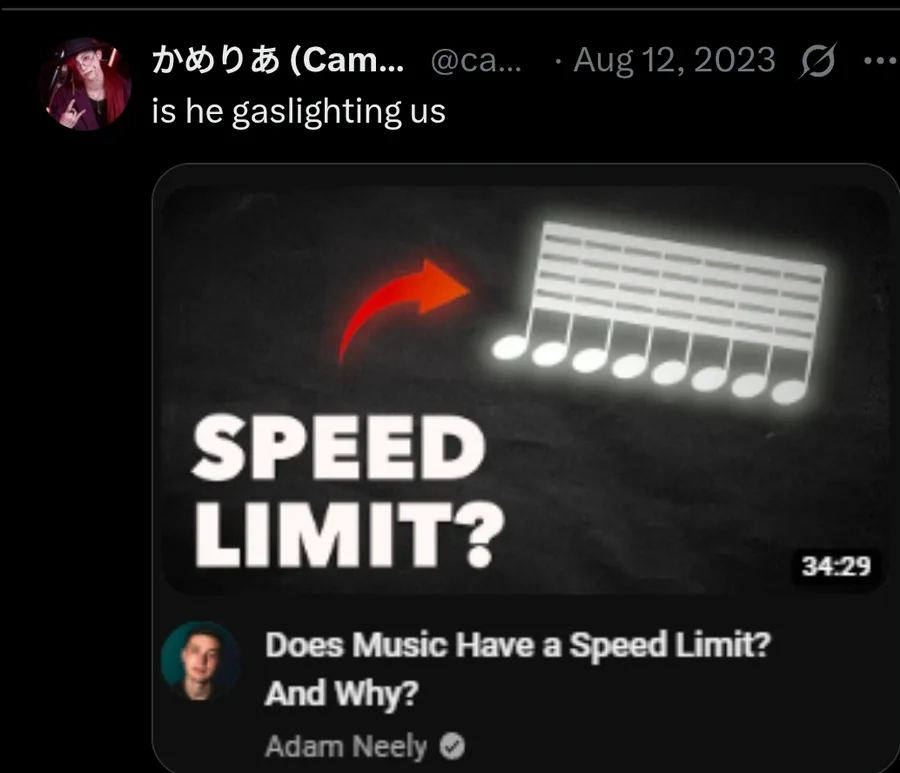
Task: Click Adam Neely's channel avatar
Action: (x=200, y=661)
